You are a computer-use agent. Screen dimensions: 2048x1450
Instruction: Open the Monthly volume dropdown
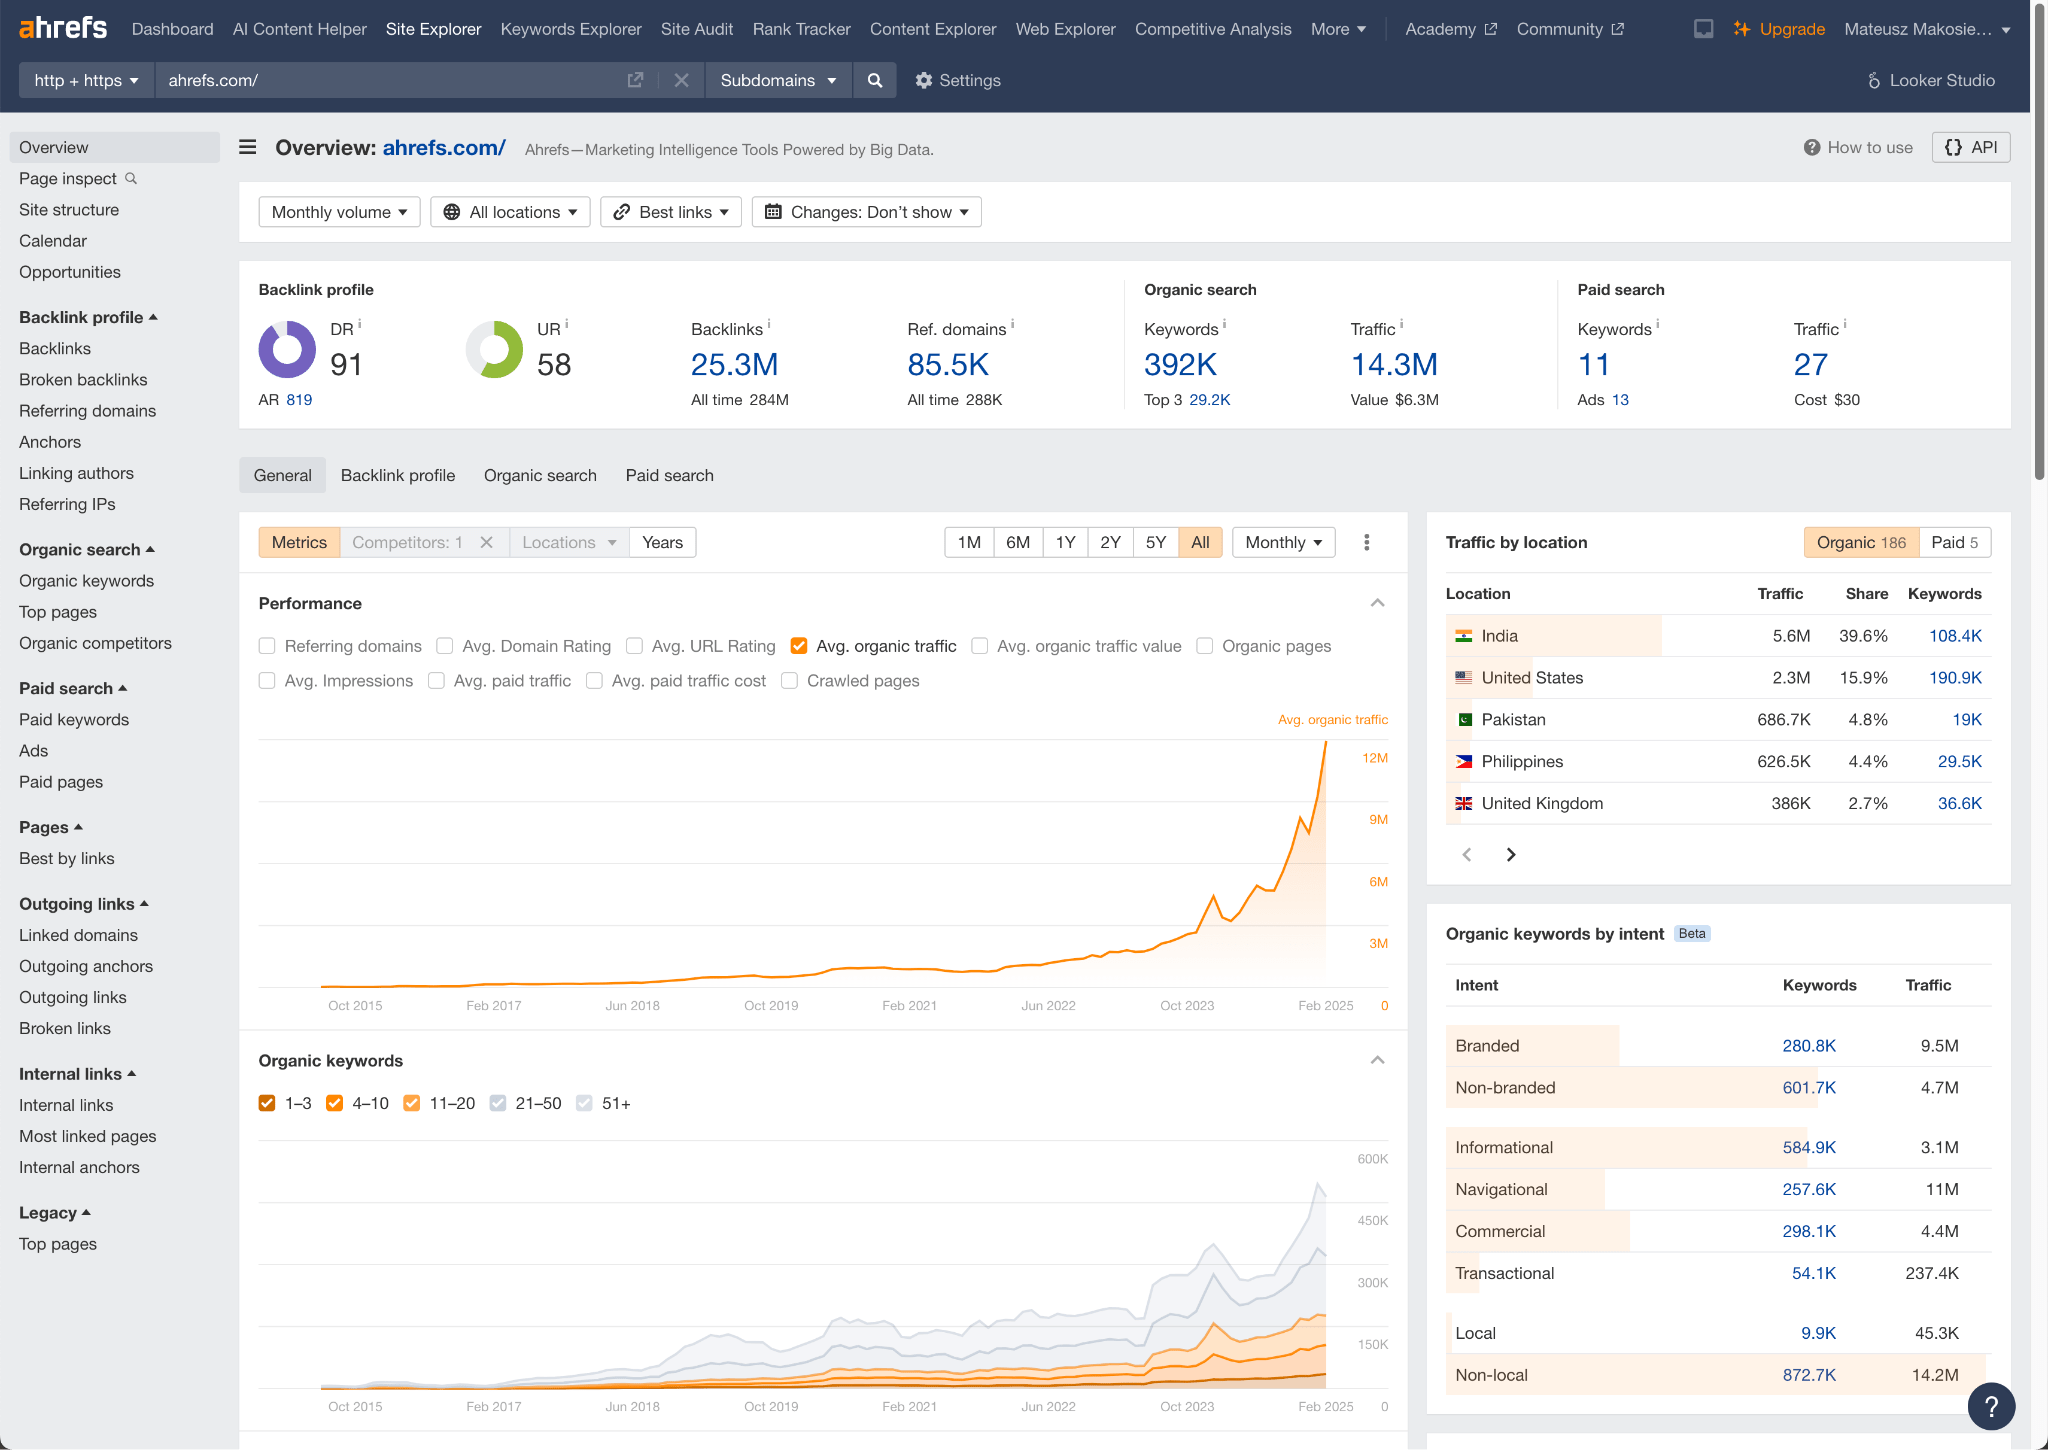(x=339, y=211)
